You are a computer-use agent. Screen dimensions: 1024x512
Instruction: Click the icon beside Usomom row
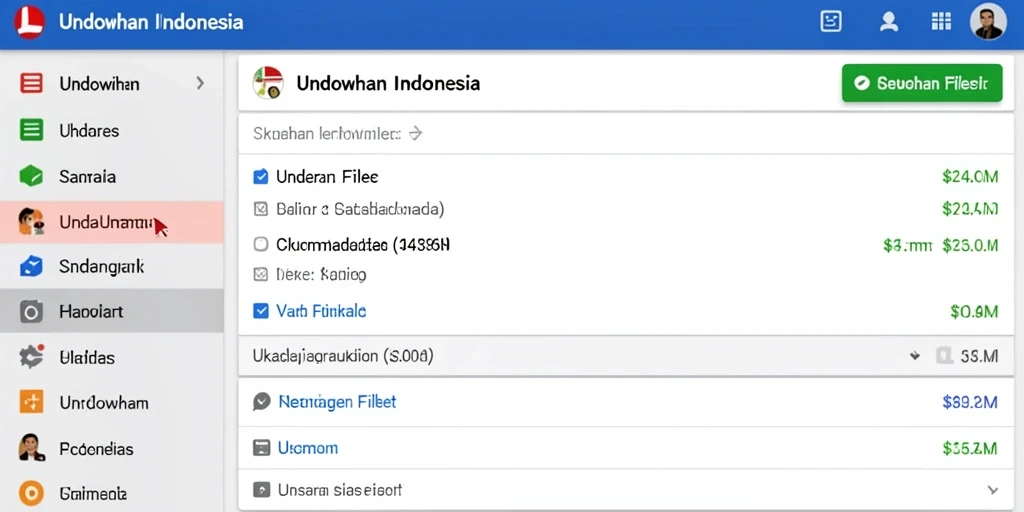(261, 448)
